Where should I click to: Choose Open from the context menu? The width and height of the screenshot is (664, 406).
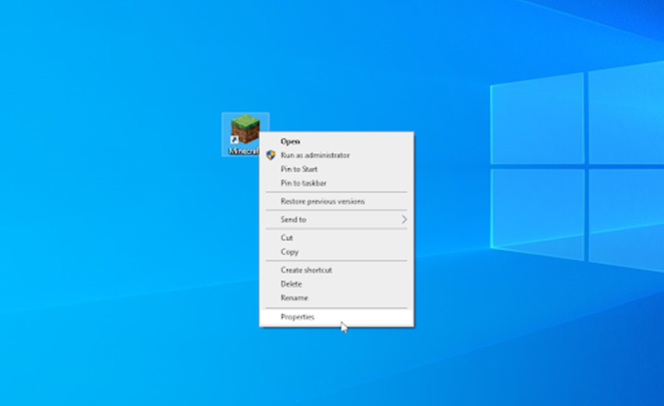pyautogui.click(x=290, y=141)
